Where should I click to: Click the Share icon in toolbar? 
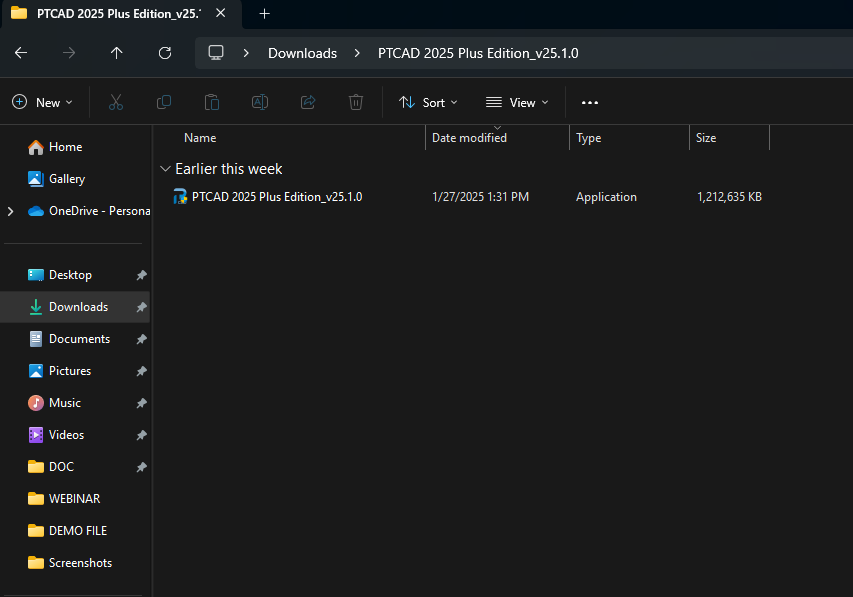308,102
